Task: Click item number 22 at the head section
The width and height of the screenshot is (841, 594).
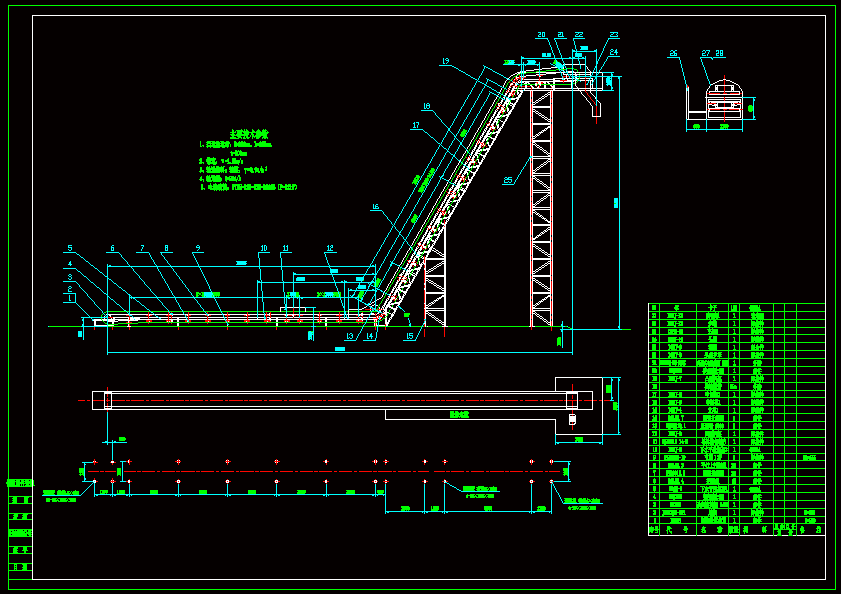Action: point(579,35)
